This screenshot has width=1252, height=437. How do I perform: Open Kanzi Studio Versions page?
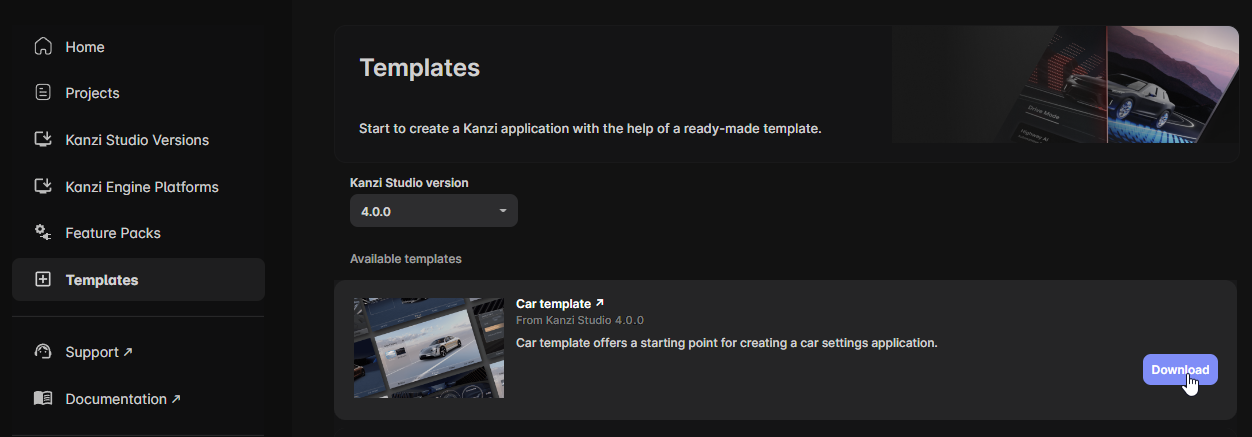coord(138,140)
